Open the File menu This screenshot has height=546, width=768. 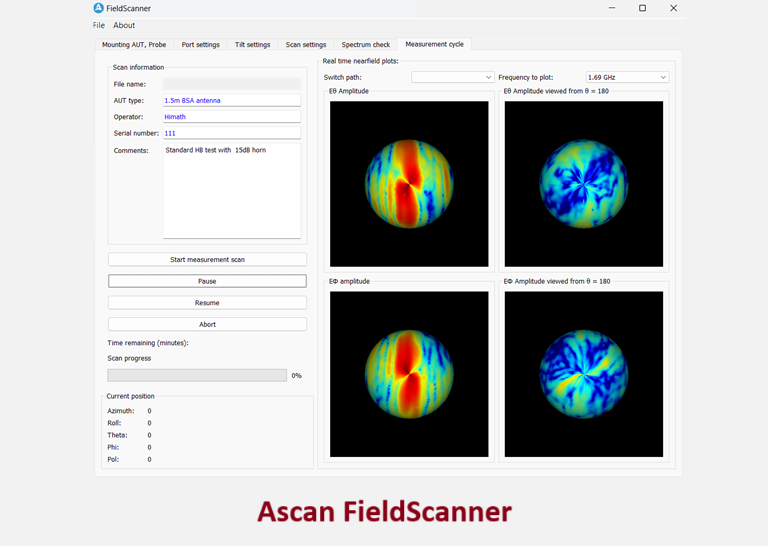pos(99,25)
